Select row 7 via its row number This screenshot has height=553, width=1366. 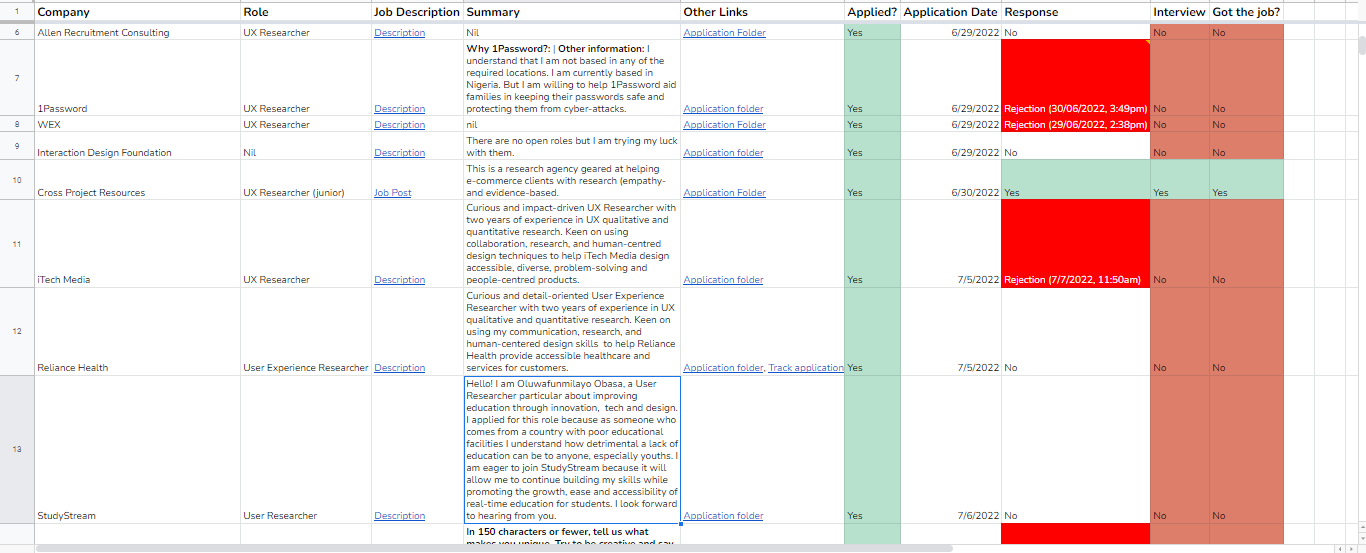(x=17, y=78)
